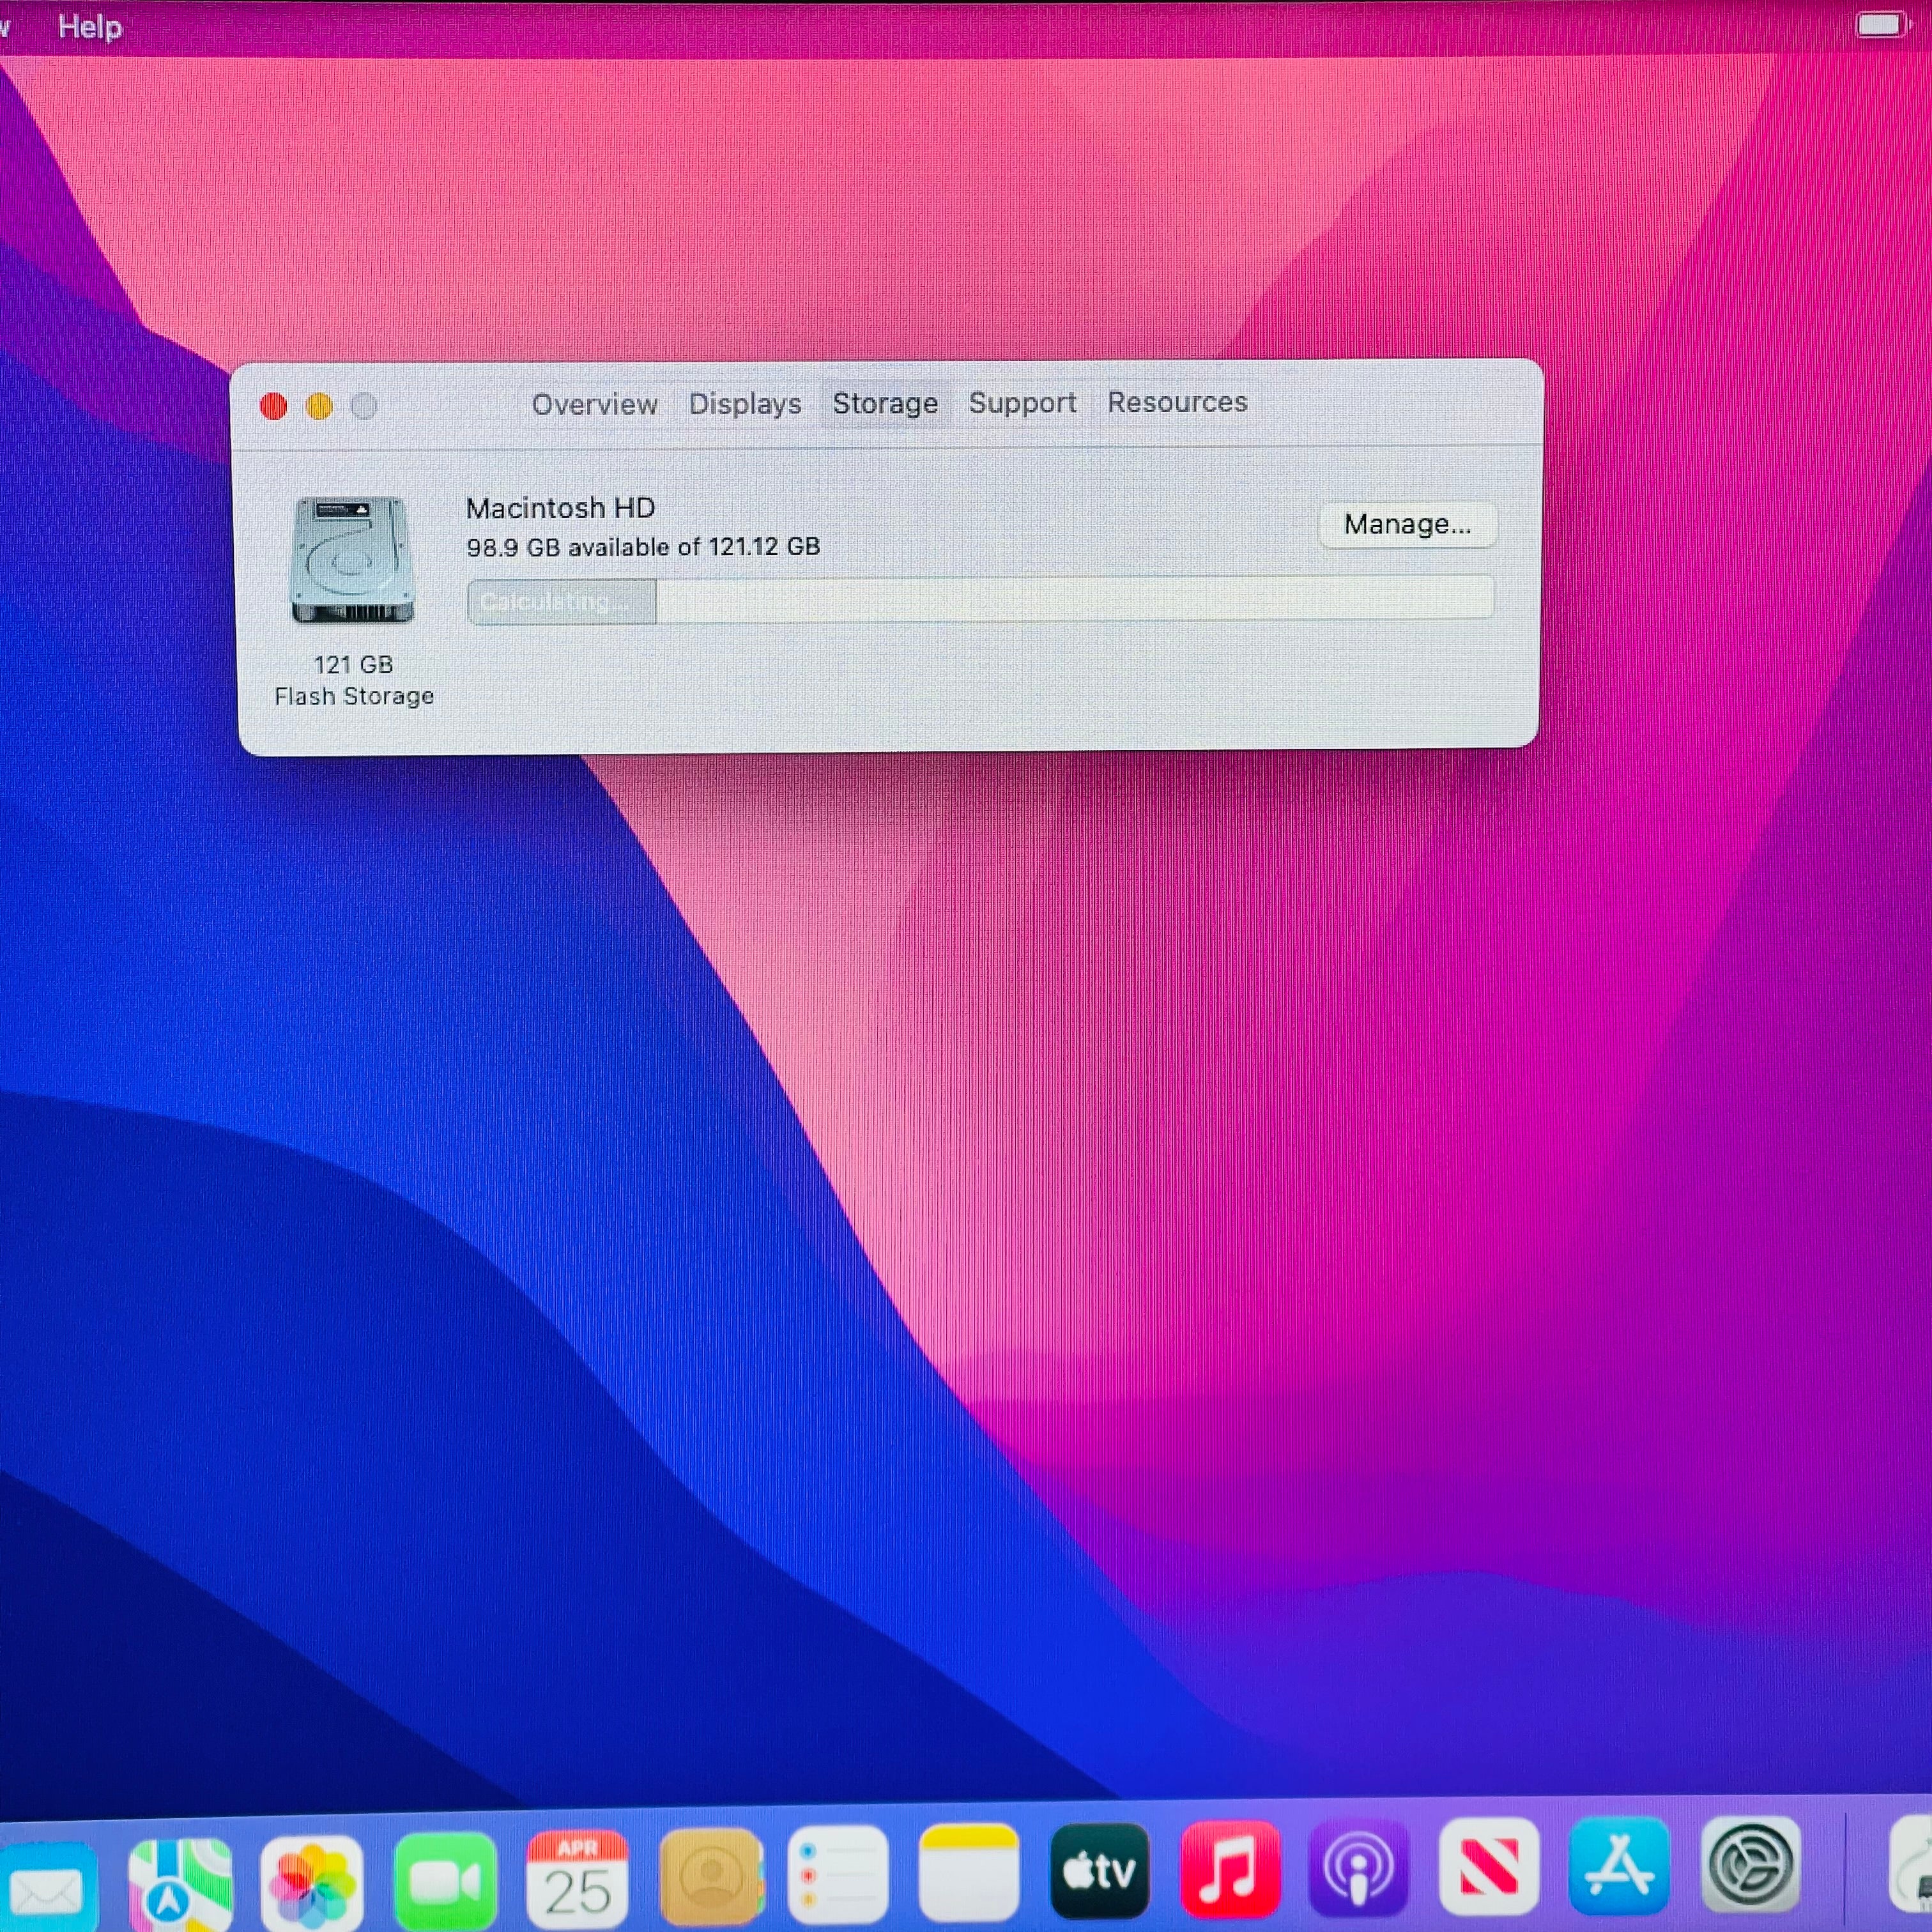1932x1932 pixels.
Task: Open the App Store from the Dock
Action: (1619, 1865)
